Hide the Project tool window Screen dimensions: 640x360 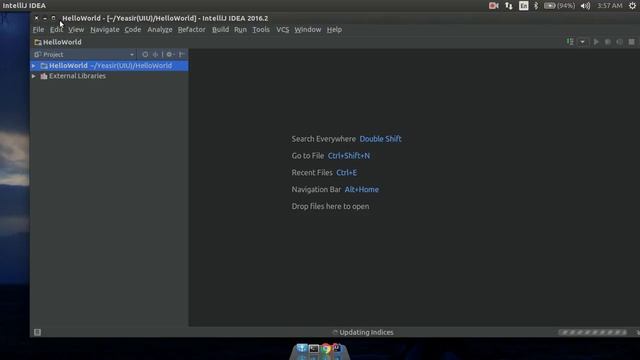(182, 54)
